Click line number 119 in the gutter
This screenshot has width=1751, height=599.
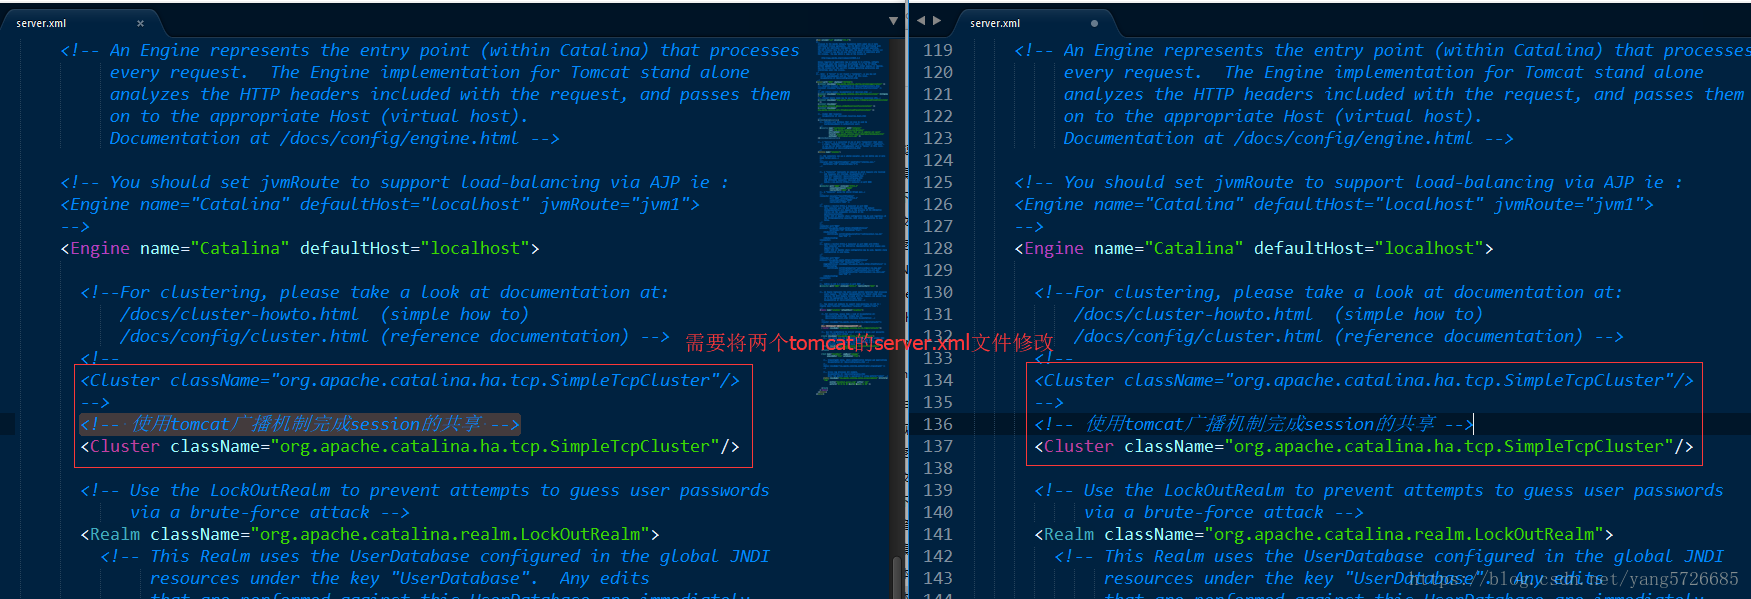click(938, 50)
